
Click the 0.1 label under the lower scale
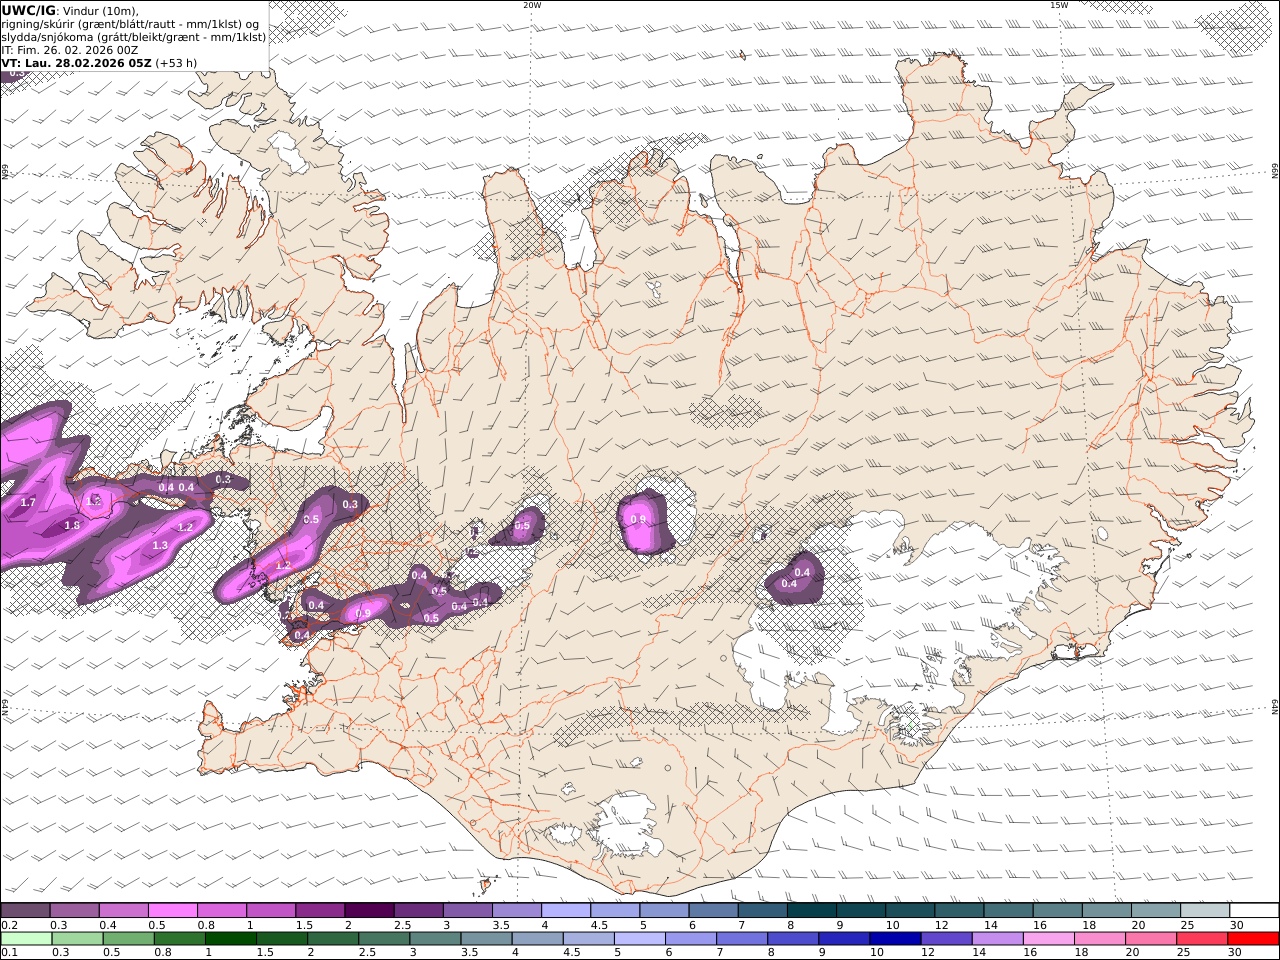tap(8, 952)
